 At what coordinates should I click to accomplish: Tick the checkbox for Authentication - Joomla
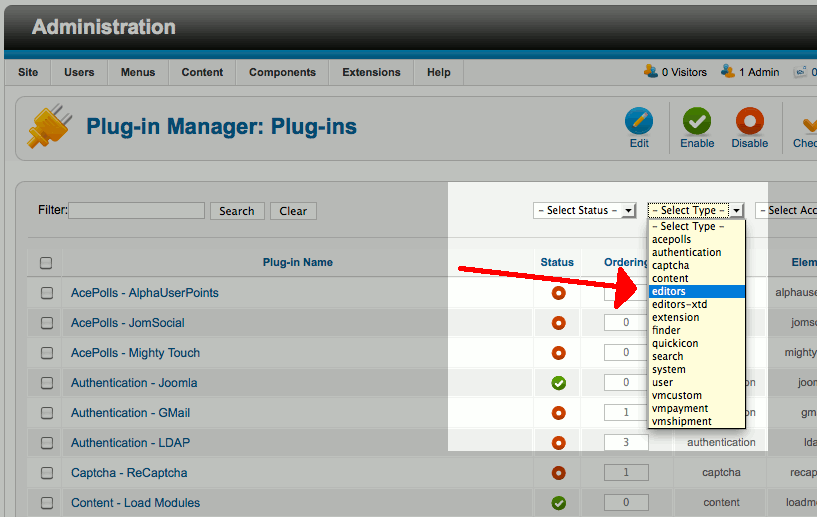point(47,383)
